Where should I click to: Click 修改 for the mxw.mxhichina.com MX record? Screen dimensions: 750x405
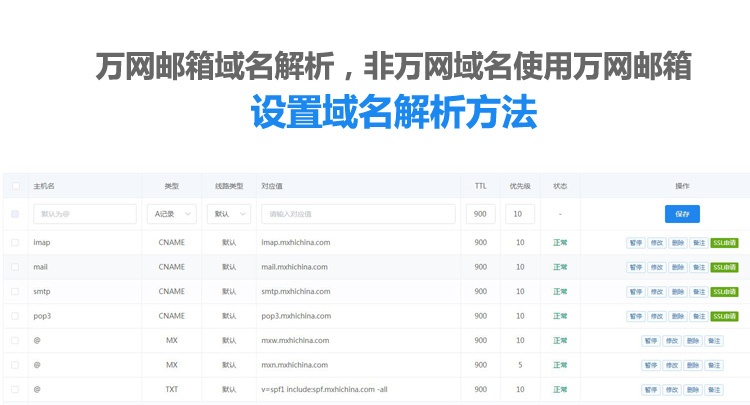[x=671, y=340]
